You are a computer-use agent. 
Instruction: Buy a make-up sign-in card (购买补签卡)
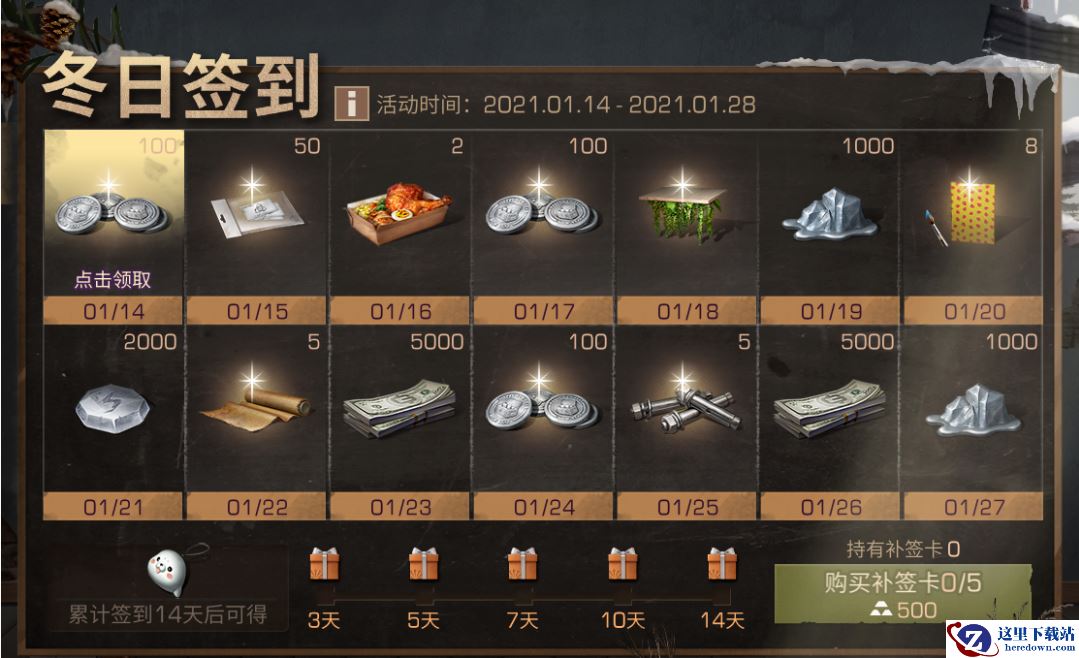(x=902, y=594)
